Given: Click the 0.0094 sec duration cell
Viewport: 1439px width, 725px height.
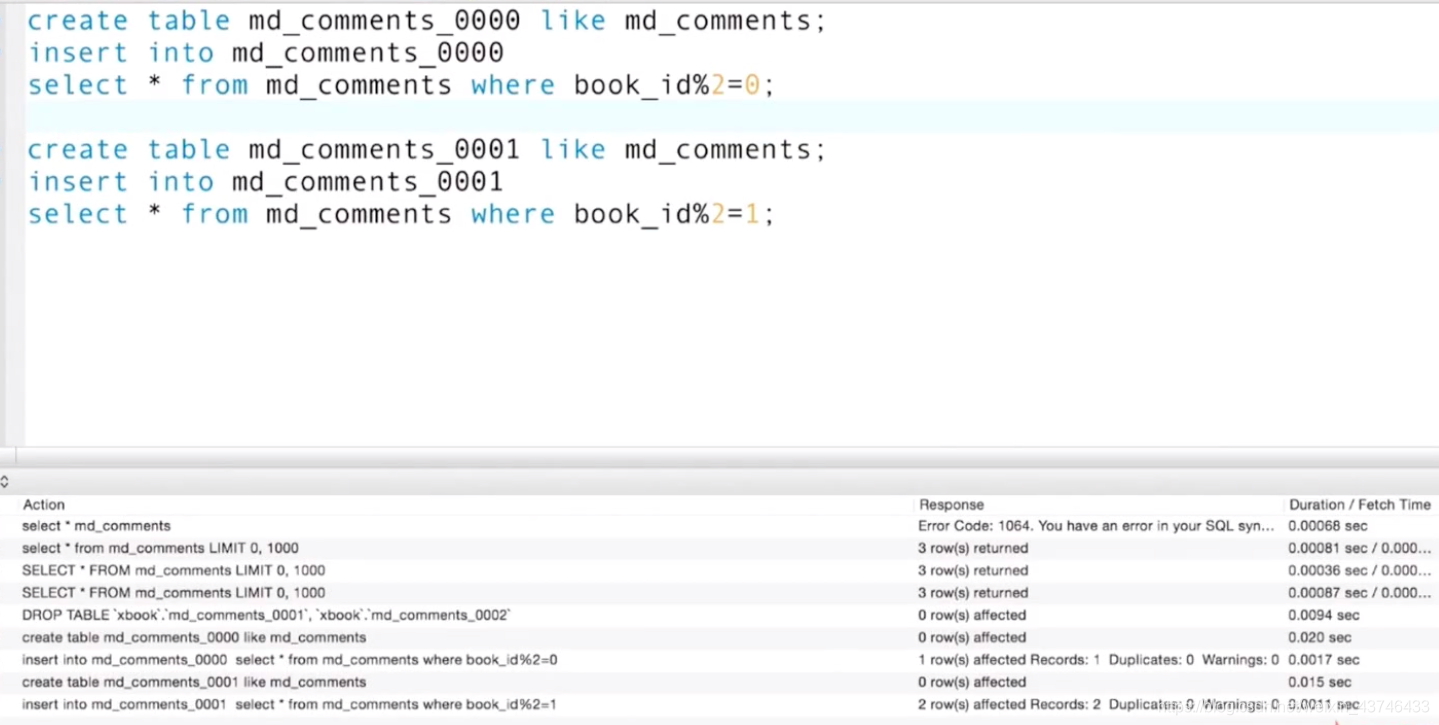Looking at the screenshot, I should click(x=1324, y=615).
